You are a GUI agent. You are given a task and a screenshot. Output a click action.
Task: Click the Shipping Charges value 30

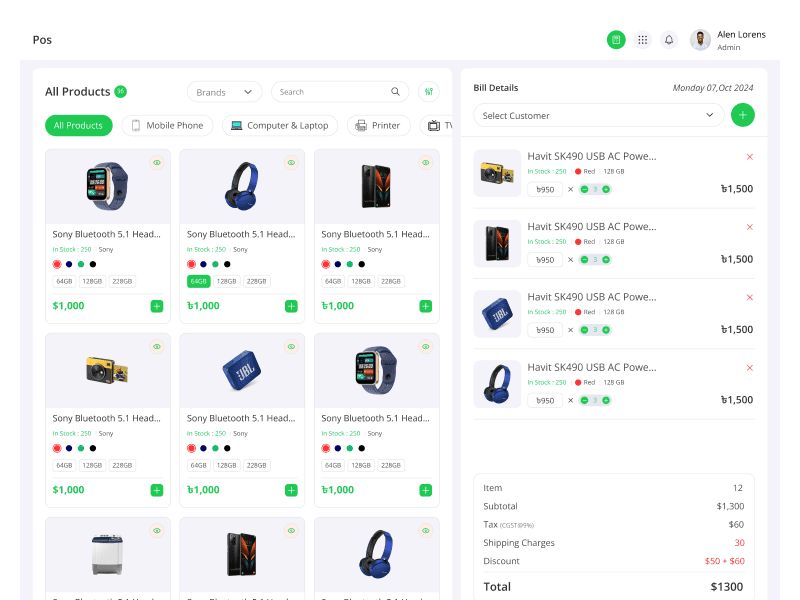739,543
